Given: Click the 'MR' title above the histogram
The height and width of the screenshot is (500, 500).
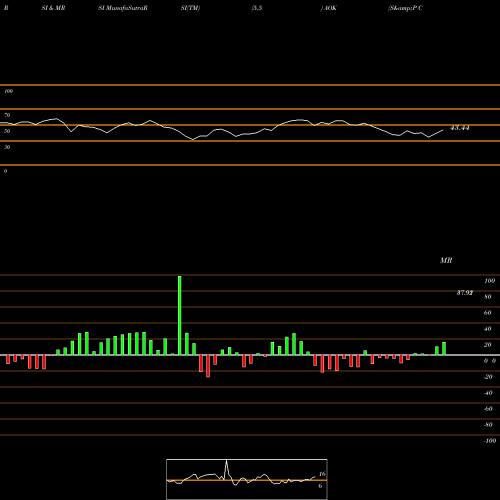Looking at the screenshot, I should [446, 260].
